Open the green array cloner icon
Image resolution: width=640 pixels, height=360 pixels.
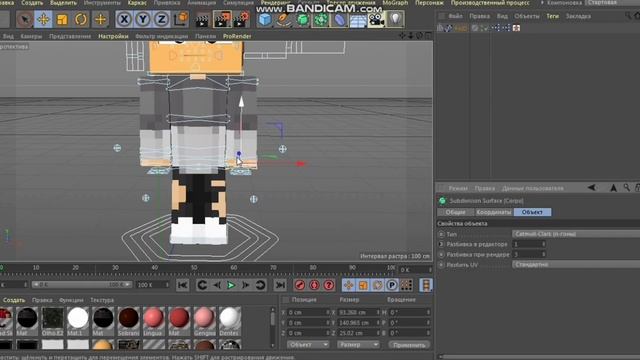click(321, 19)
